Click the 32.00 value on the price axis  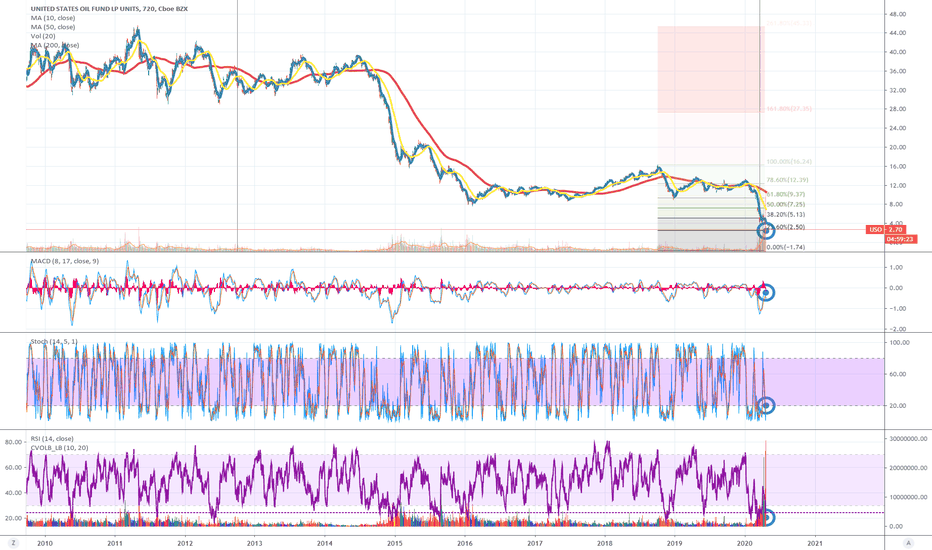pyautogui.click(x=898, y=90)
